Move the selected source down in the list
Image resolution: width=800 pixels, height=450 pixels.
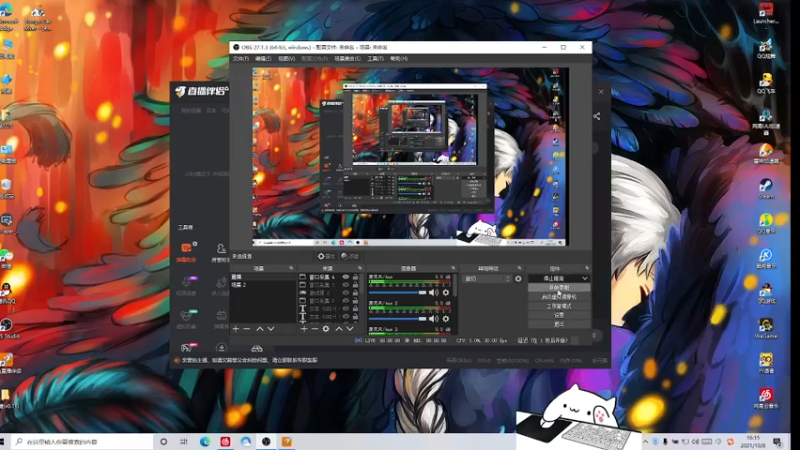[350, 329]
